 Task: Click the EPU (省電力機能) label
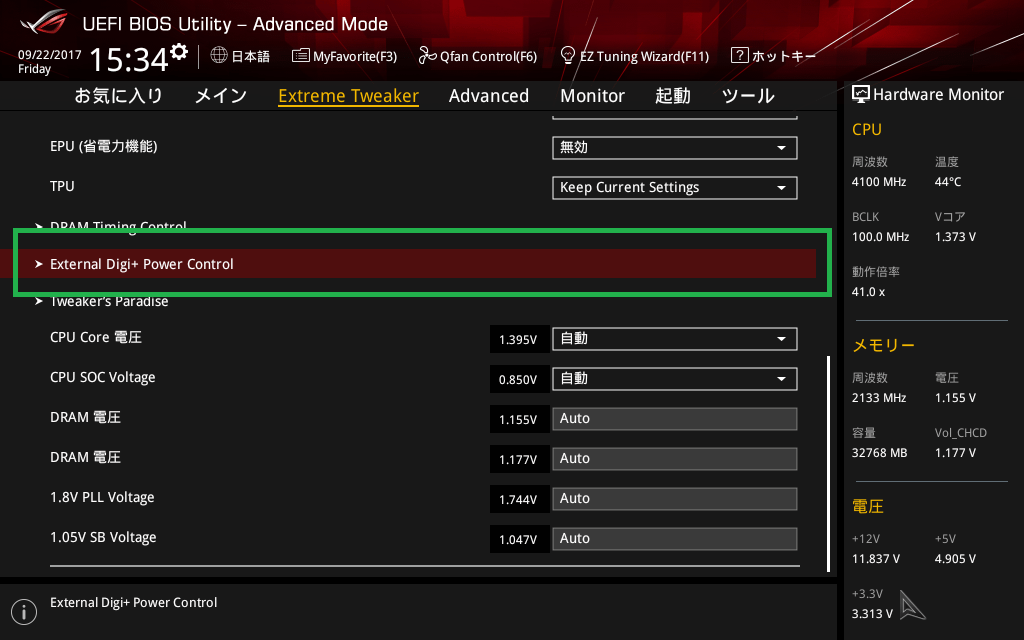click(x=104, y=146)
